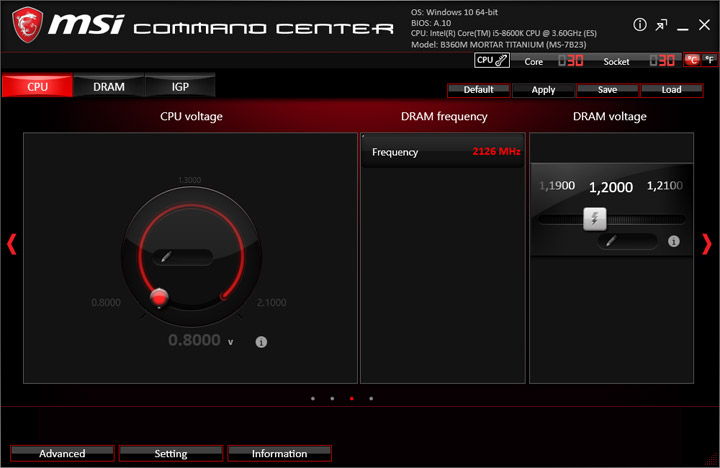Open the Setting menu
This screenshot has height=468, width=720.
coord(171,453)
